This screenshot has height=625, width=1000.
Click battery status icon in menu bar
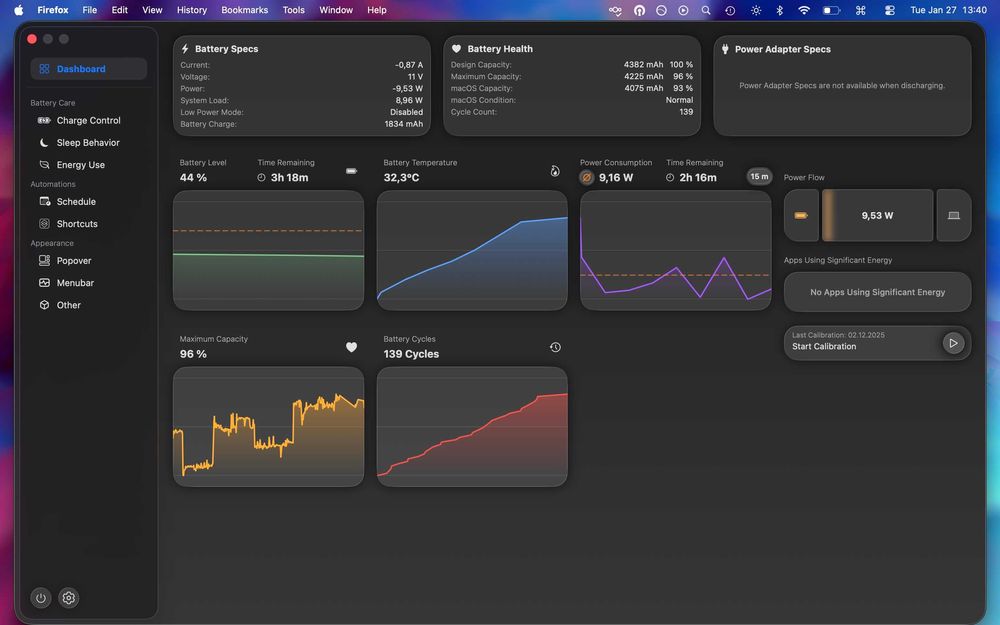pyautogui.click(x=832, y=10)
